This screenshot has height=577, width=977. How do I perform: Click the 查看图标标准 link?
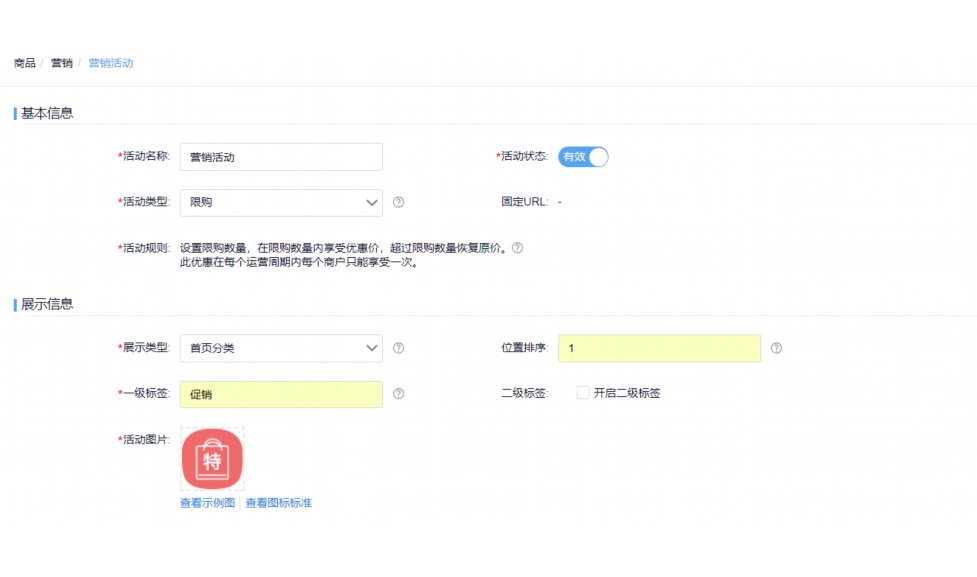pyautogui.click(x=280, y=503)
